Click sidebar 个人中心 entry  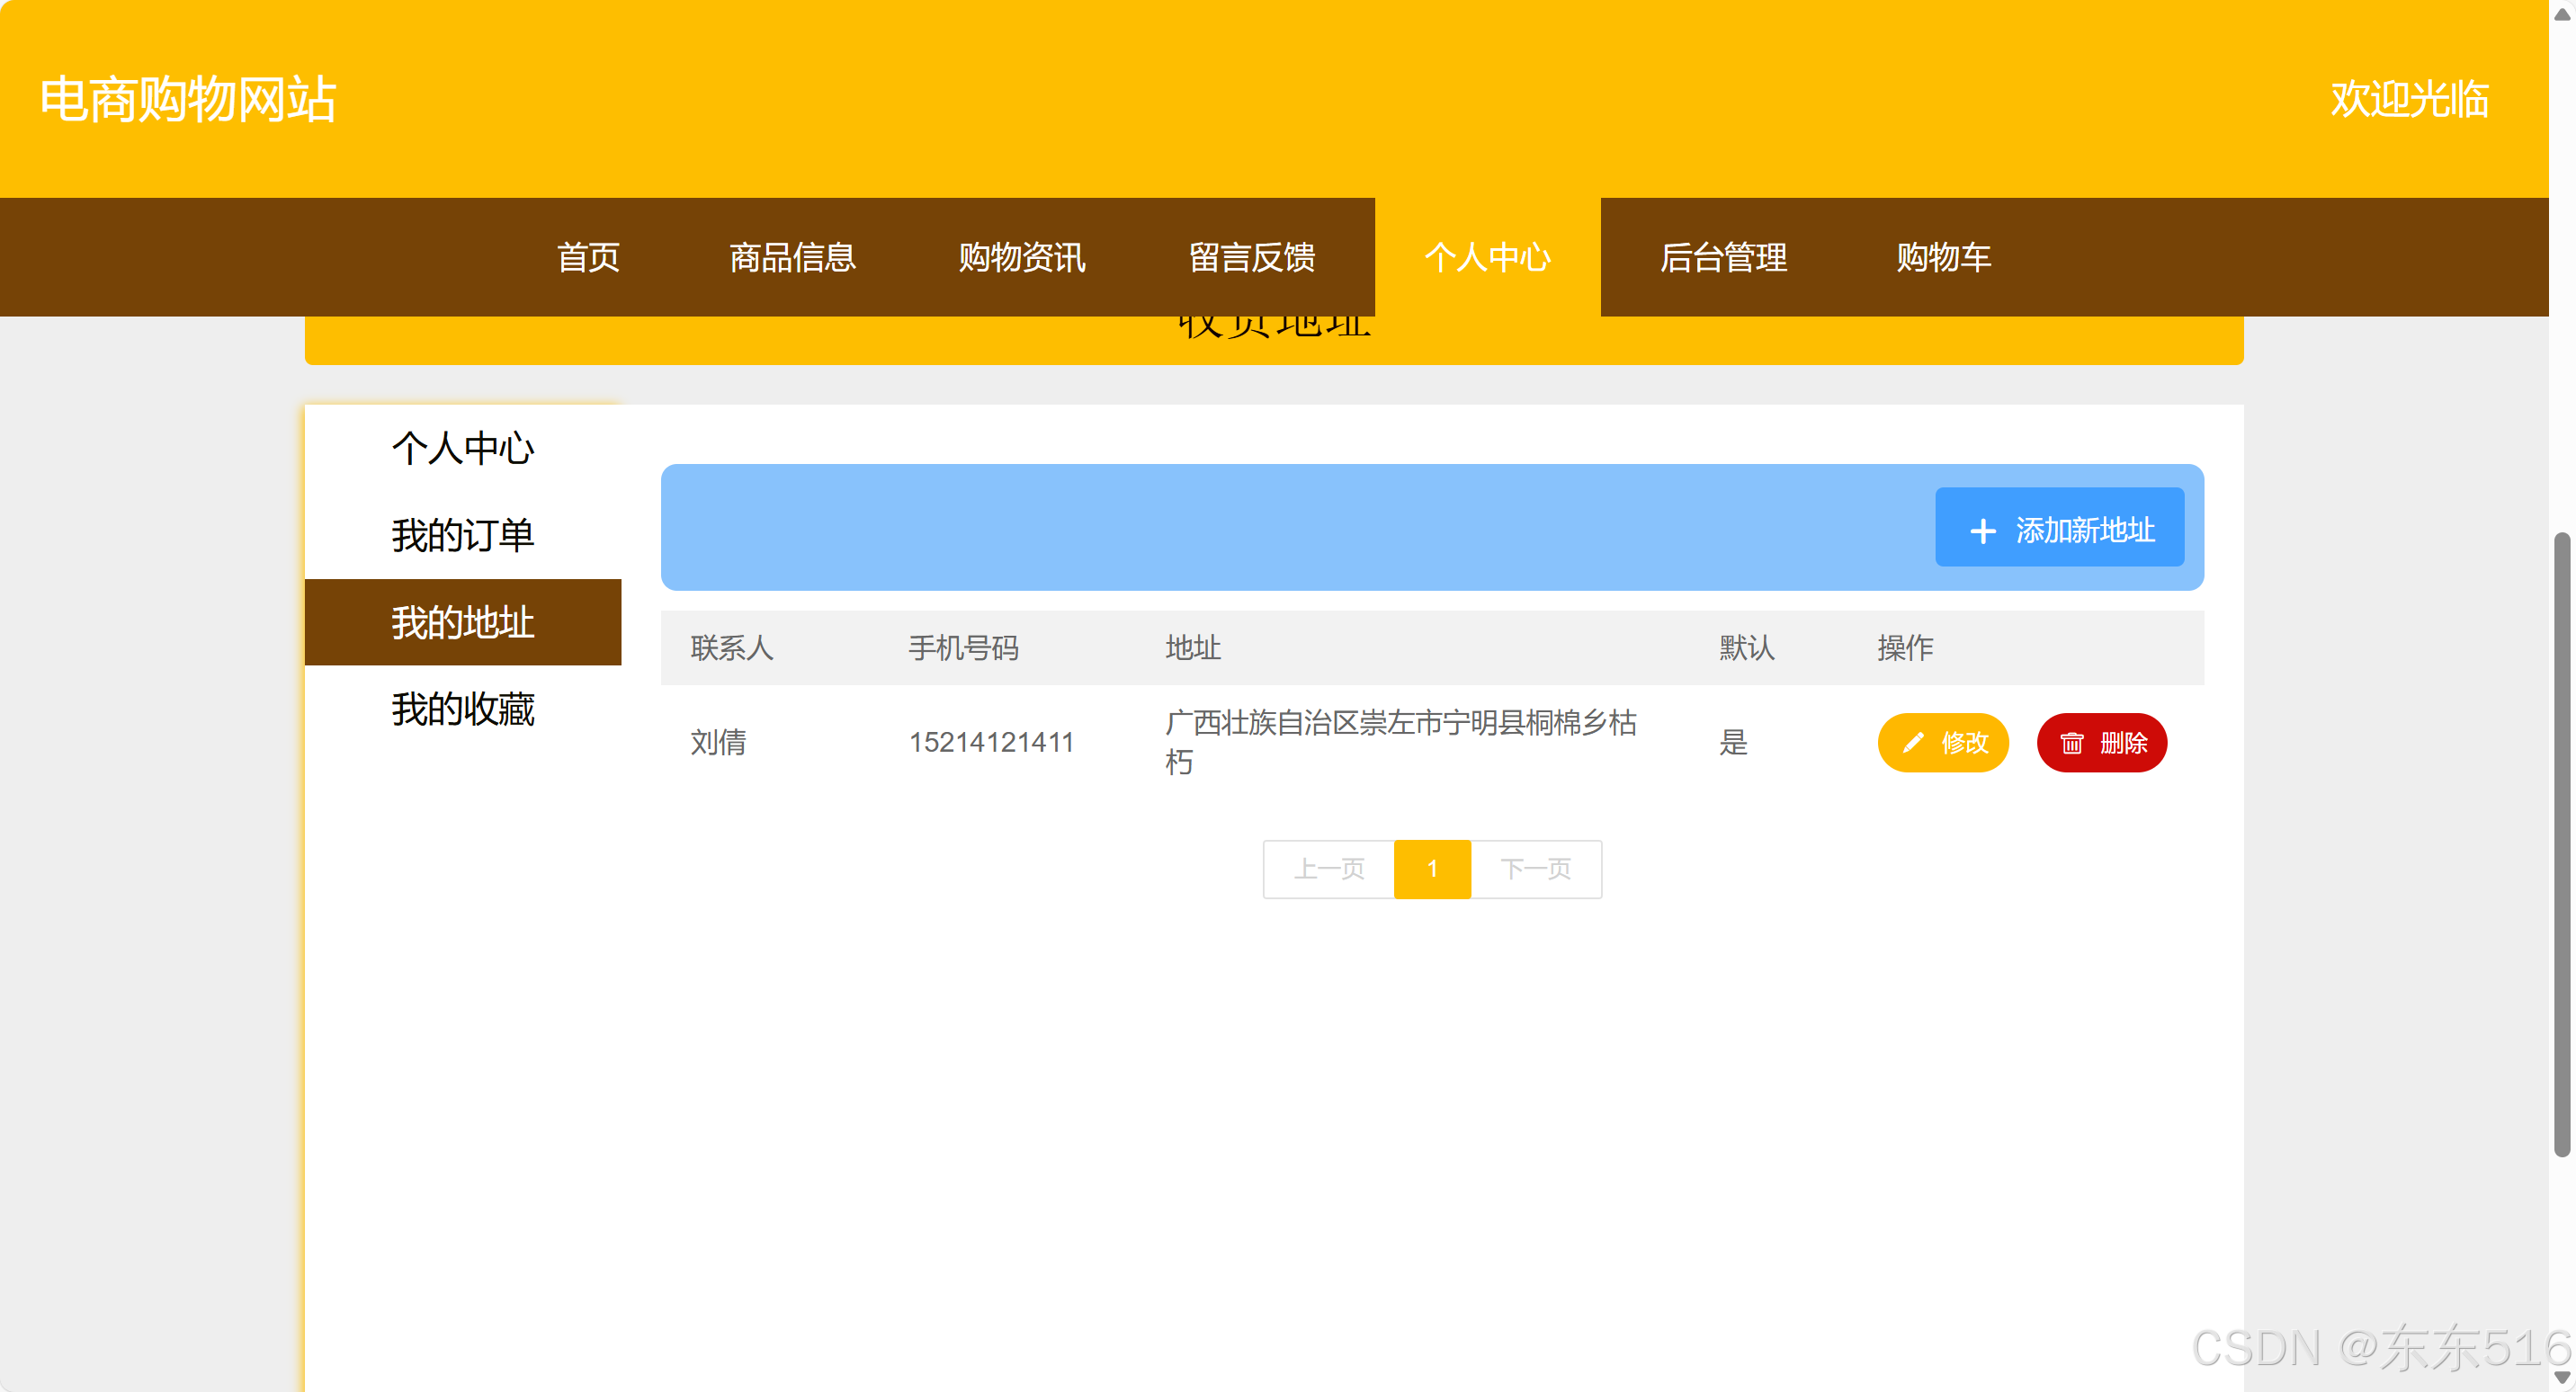point(462,448)
